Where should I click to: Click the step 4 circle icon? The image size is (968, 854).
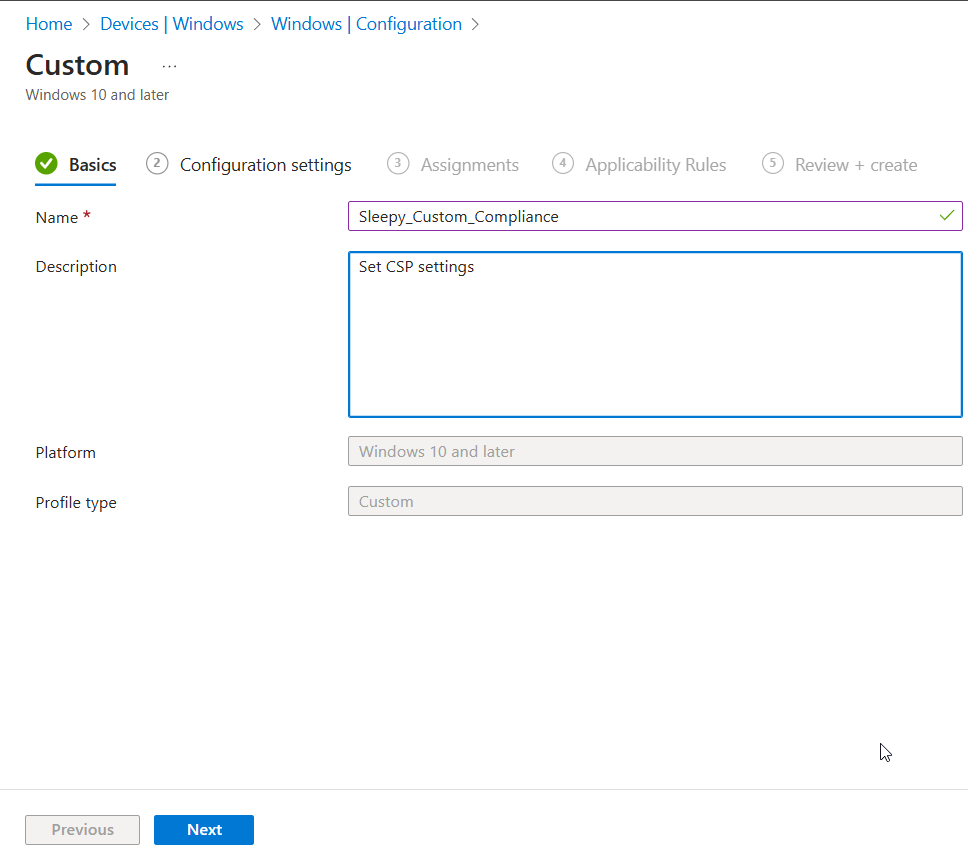563,164
